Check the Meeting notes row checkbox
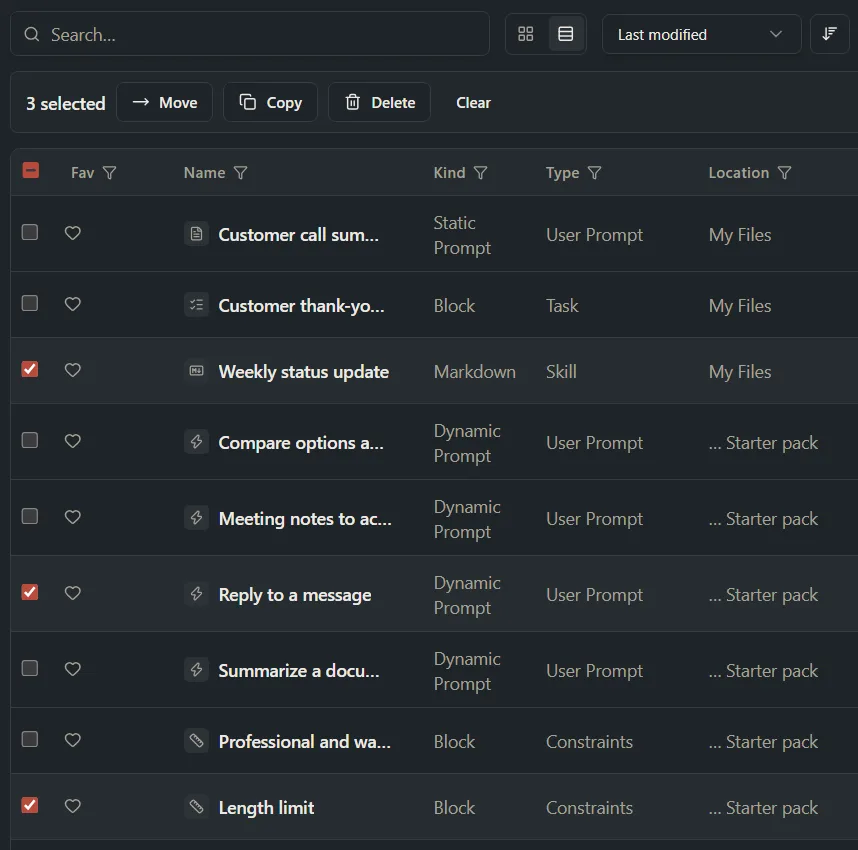Screen dimensions: 858x850 (x=30, y=516)
